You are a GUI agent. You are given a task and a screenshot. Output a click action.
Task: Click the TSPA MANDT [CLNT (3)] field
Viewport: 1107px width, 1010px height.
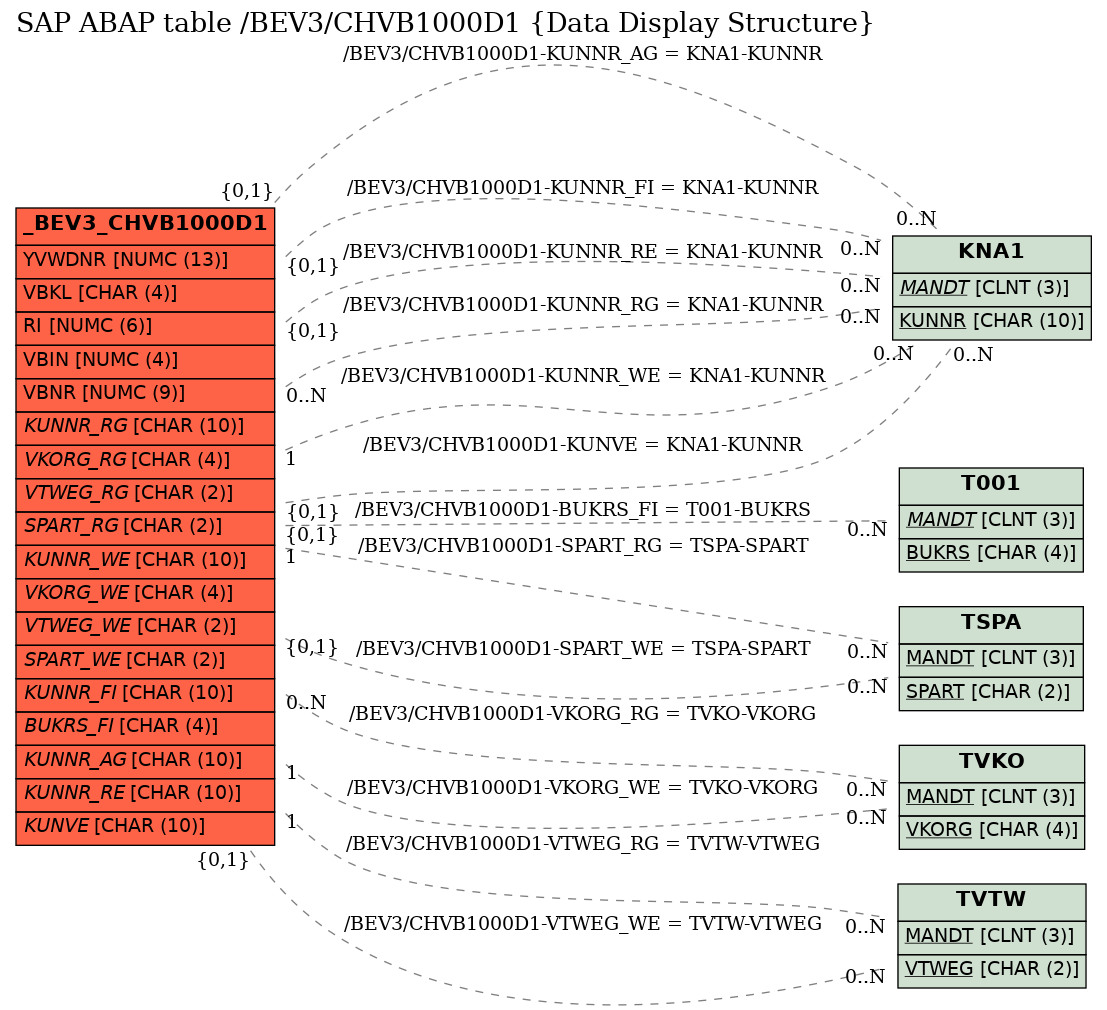coord(991,660)
